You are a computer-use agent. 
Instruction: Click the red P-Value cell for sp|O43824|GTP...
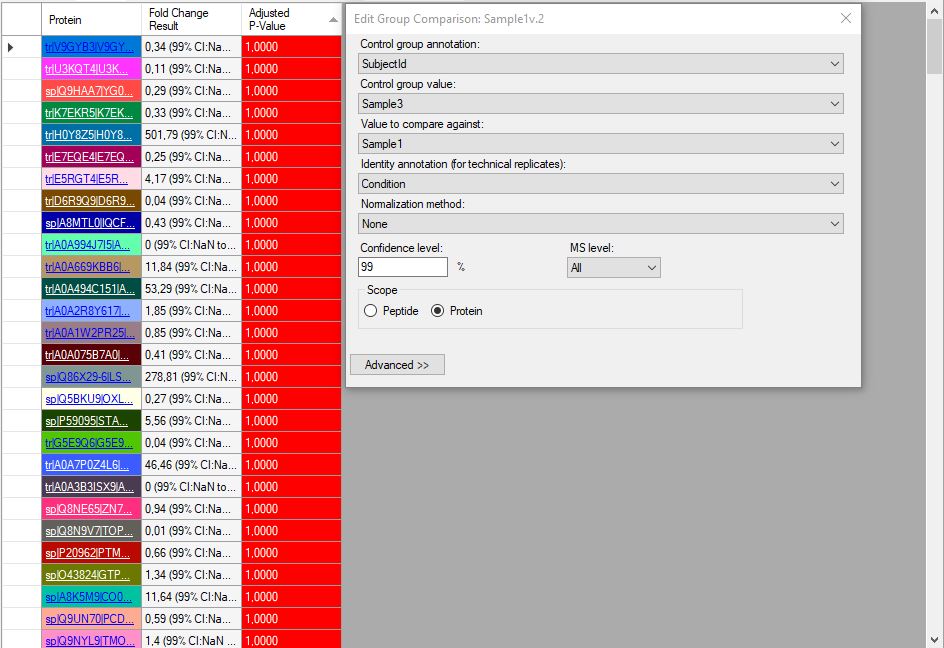point(290,575)
